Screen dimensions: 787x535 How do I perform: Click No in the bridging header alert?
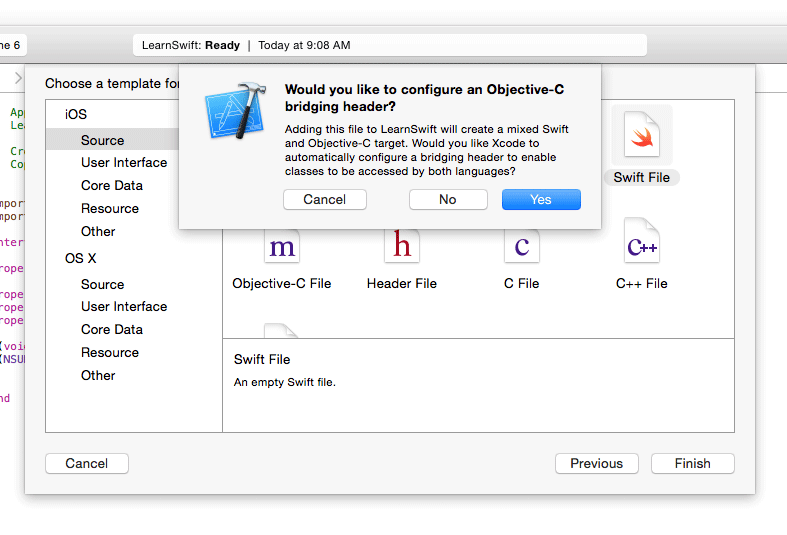tap(448, 199)
